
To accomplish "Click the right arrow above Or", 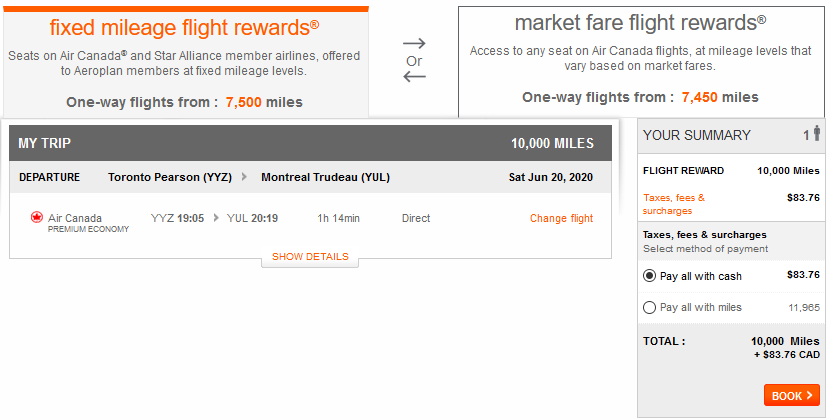I will pyautogui.click(x=414, y=43).
